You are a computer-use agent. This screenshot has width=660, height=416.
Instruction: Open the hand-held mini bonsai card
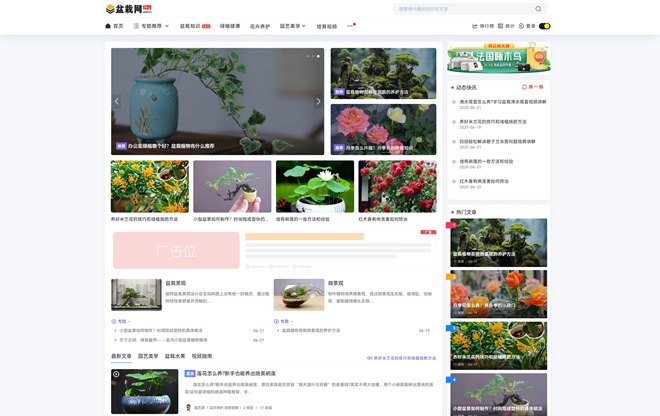[x=232, y=186]
